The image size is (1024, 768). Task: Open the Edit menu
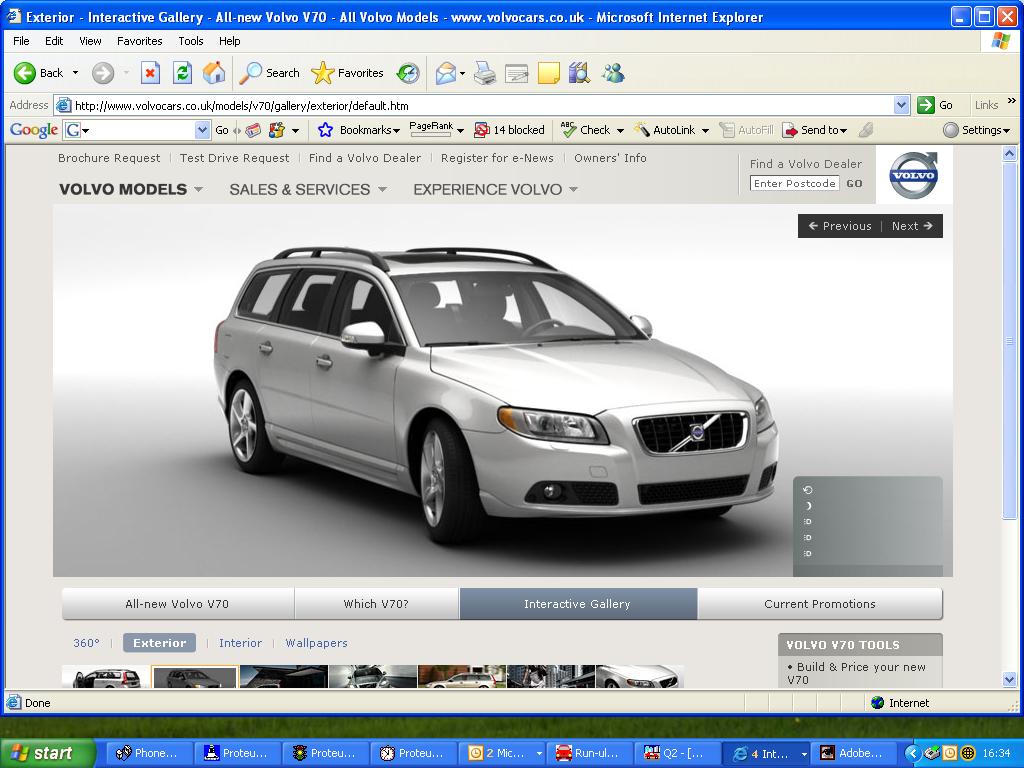tap(54, 41)
